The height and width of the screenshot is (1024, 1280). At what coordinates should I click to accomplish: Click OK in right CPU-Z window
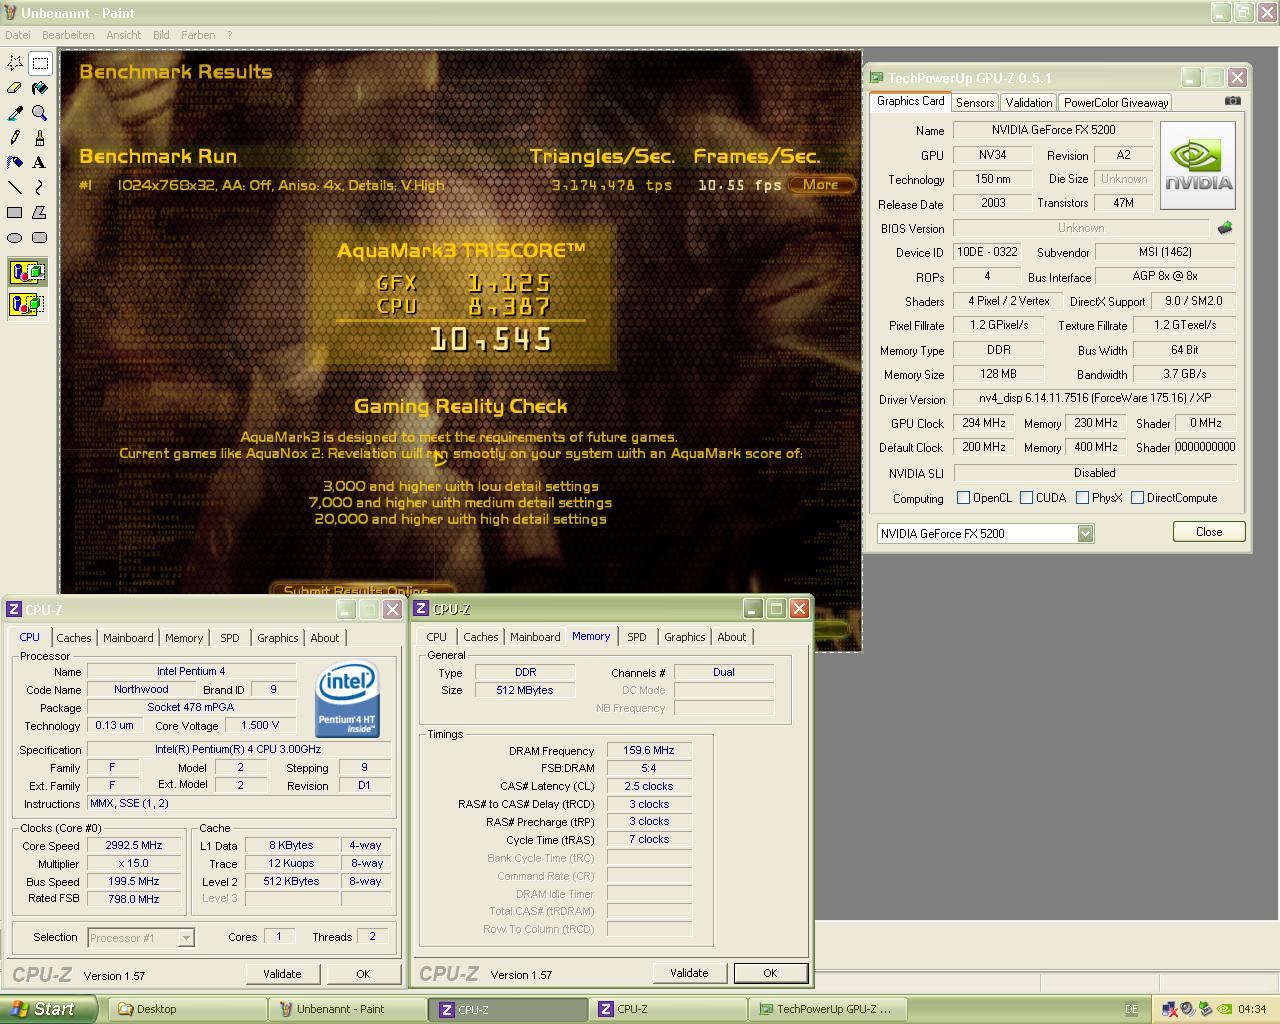tap(770, 973)
